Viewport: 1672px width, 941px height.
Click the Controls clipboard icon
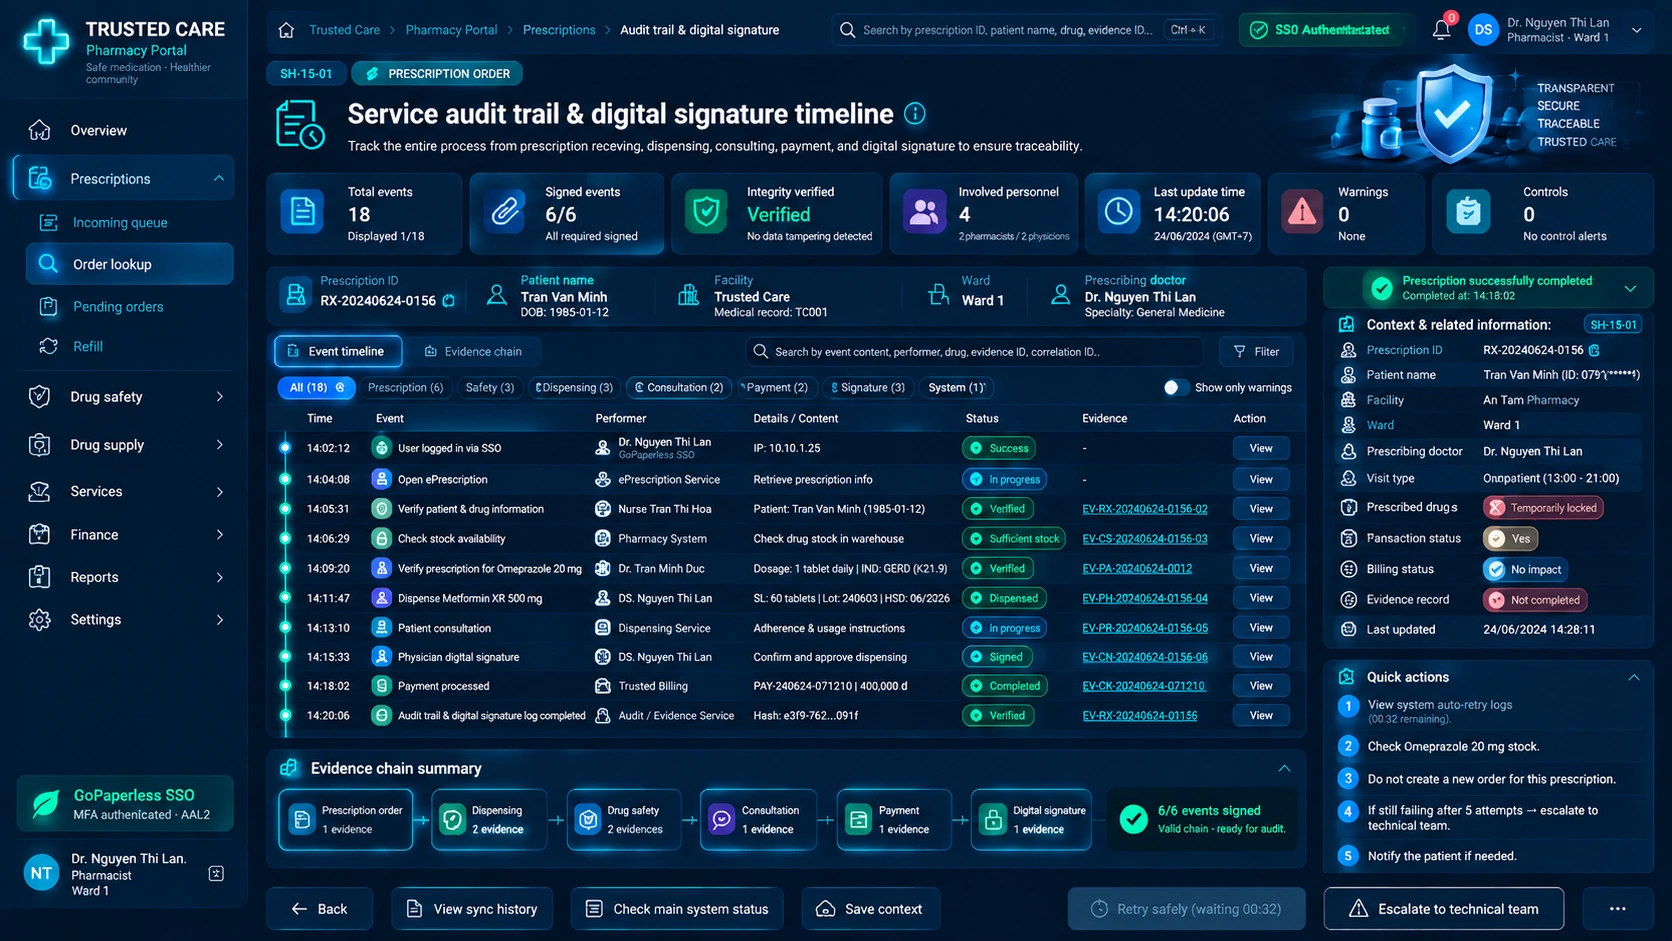click(1468, 212)
